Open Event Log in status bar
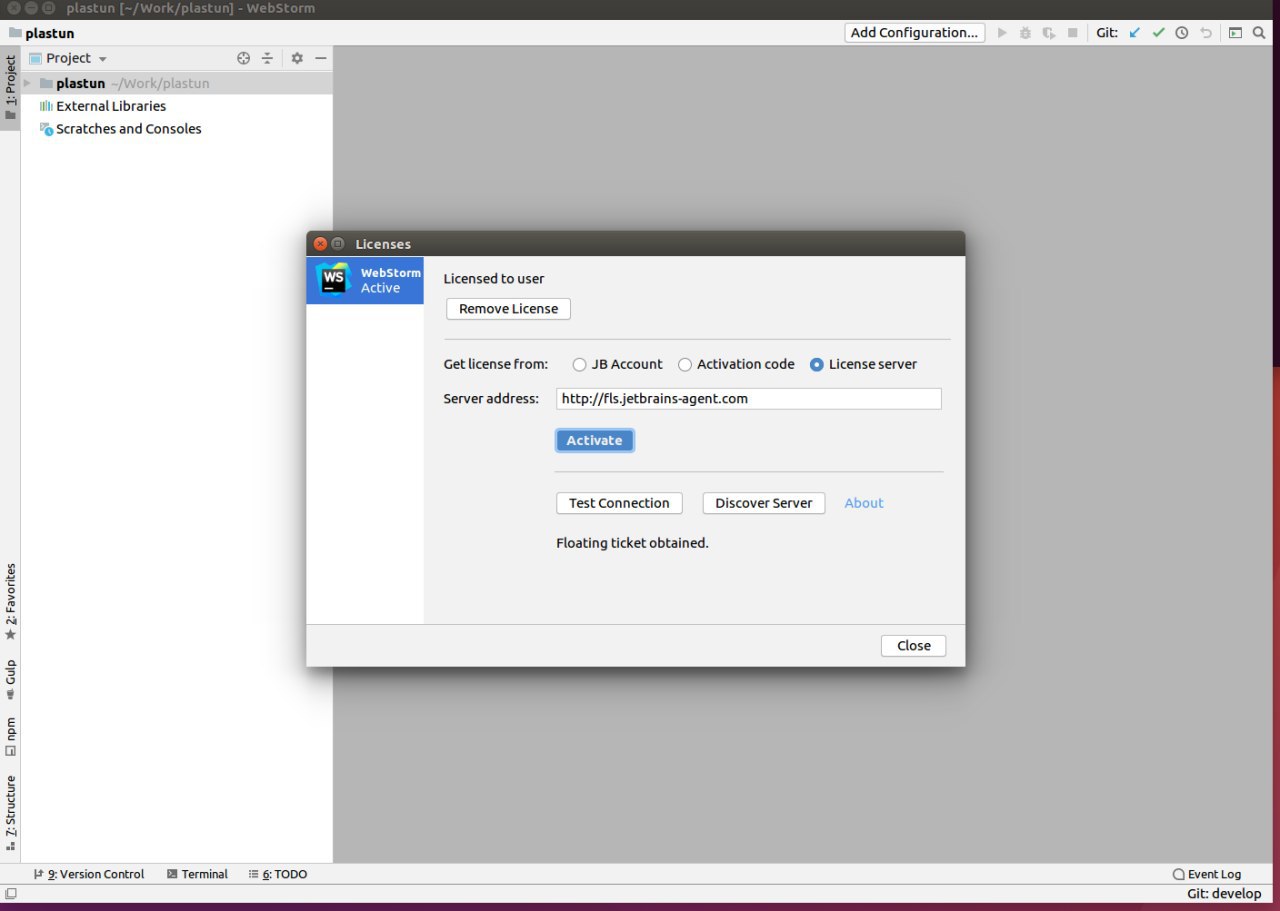This screenshot has width=1280, height=911. [1206, 874]
